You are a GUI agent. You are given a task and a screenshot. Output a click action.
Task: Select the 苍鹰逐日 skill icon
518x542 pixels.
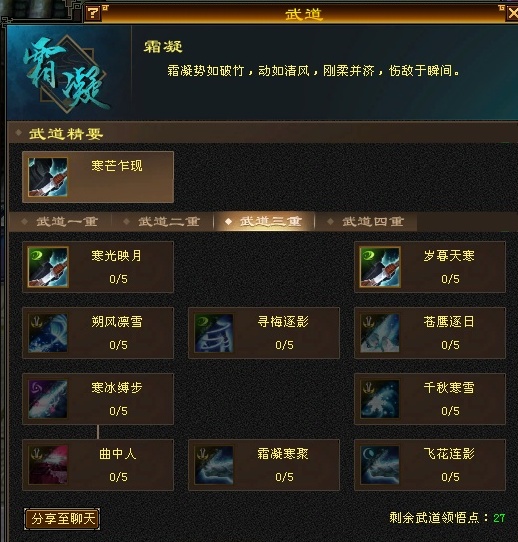point(380,333)
